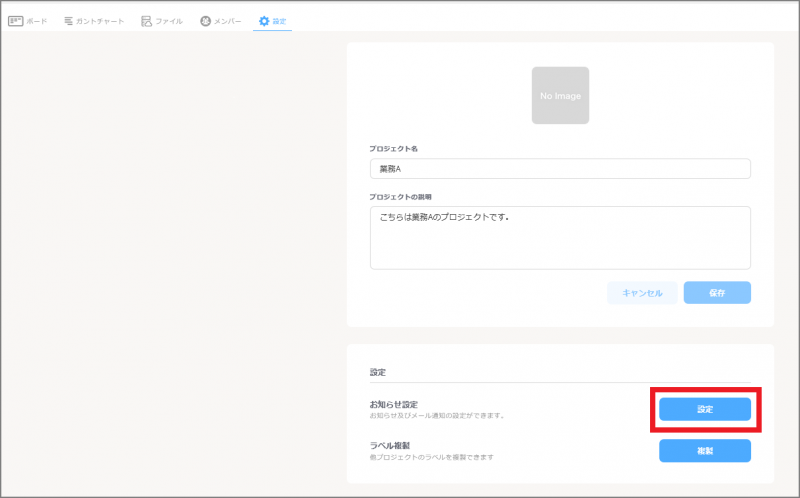Click the file icon in navigation
The width and height of the screenshot is (800, 498).
[146, 21]
